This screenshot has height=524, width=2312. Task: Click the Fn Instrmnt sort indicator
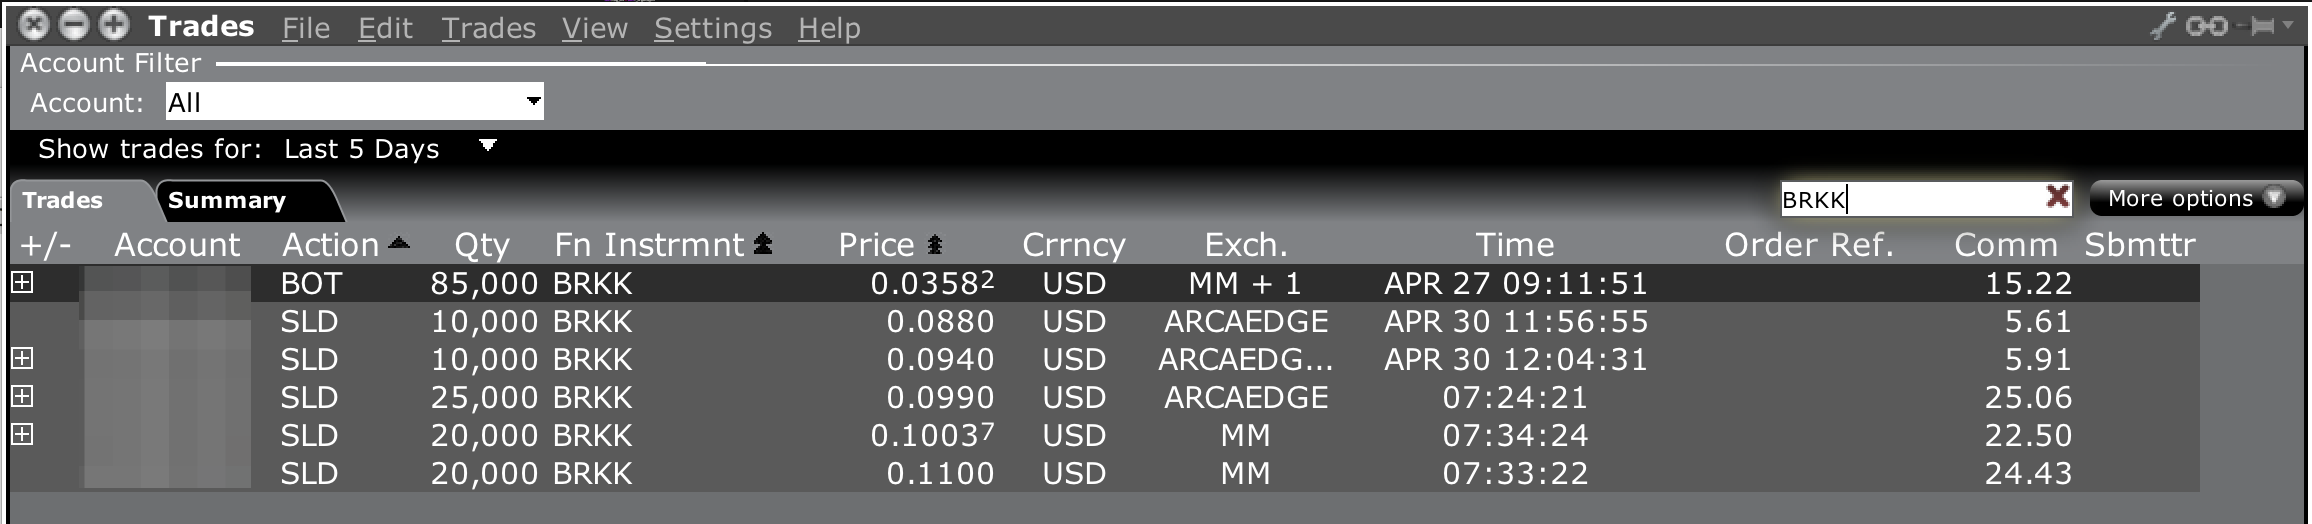tap(763, 243)
